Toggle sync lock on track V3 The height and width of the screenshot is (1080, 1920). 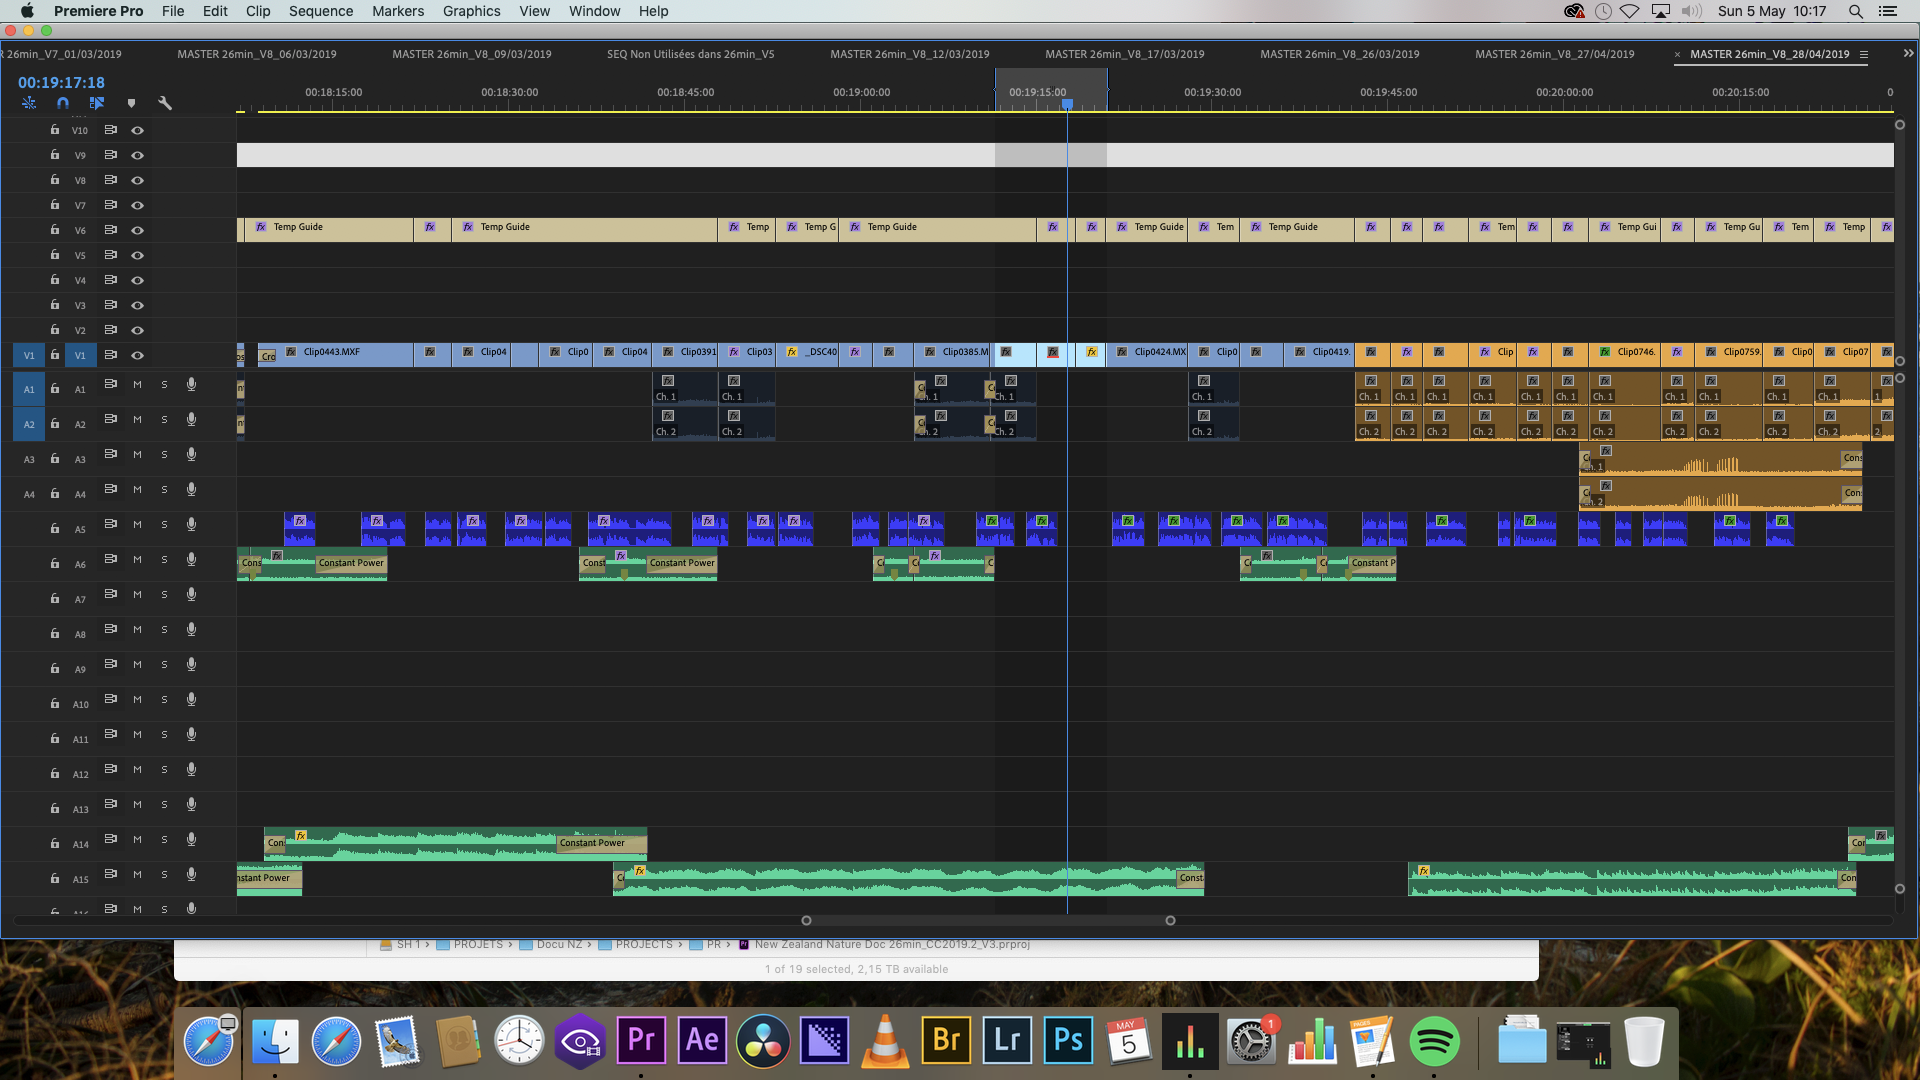(111, 305)
